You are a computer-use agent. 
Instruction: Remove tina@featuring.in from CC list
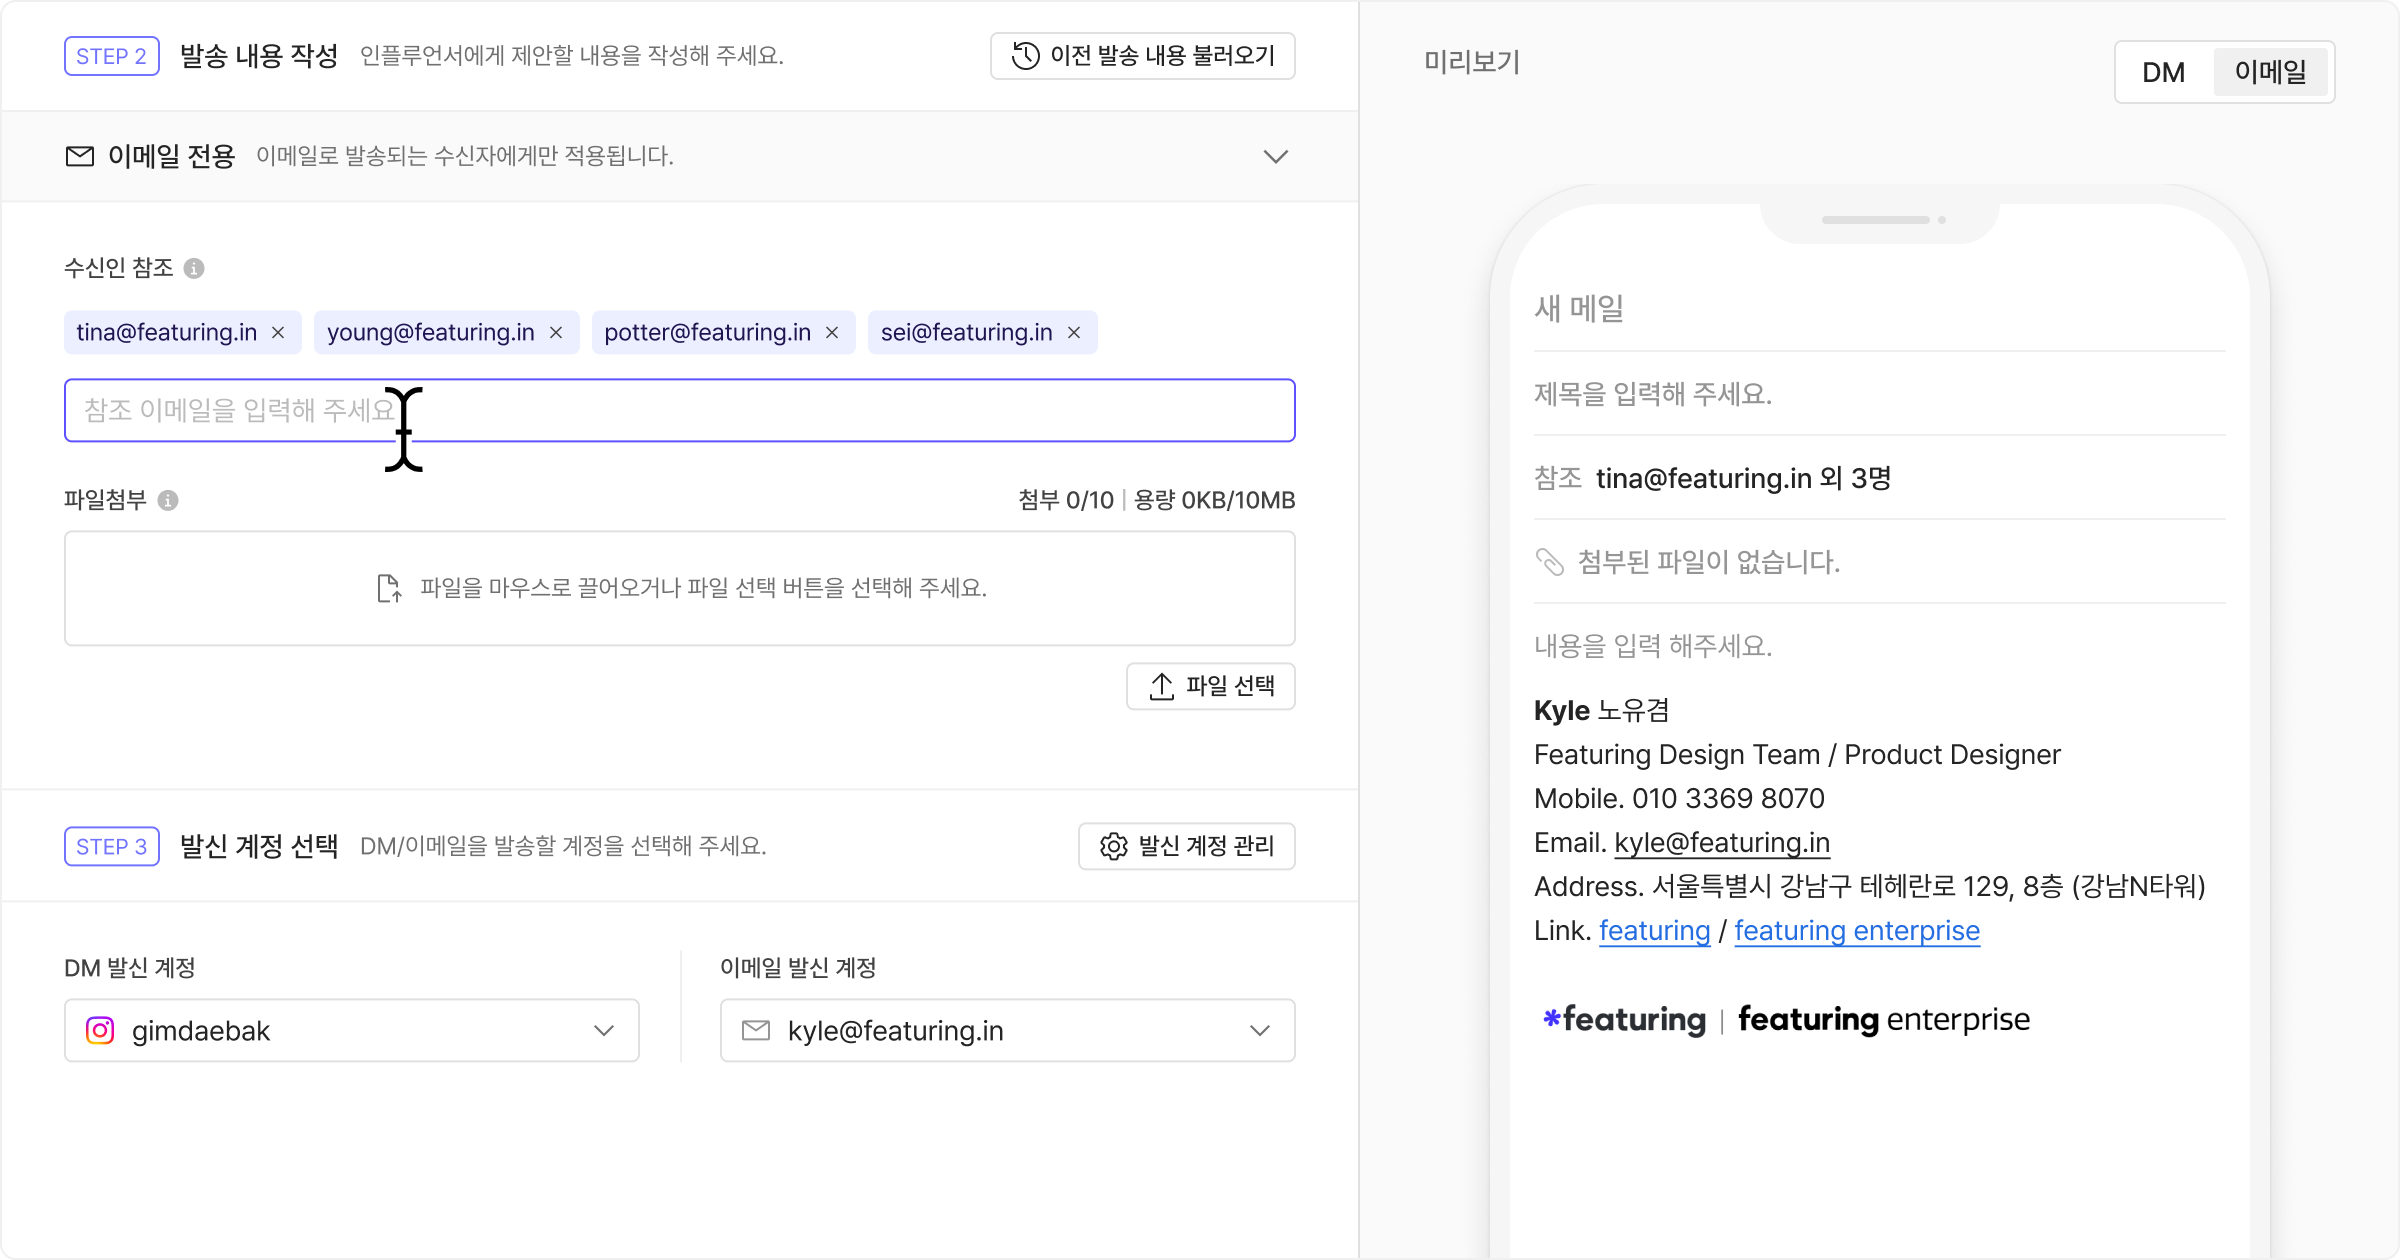pos(278,332)
